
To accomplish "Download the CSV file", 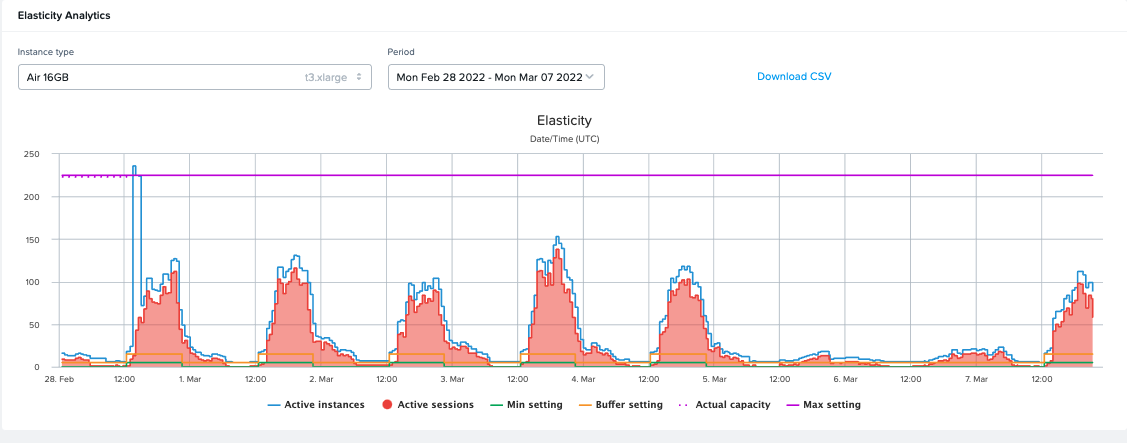I will click(794, 76).
